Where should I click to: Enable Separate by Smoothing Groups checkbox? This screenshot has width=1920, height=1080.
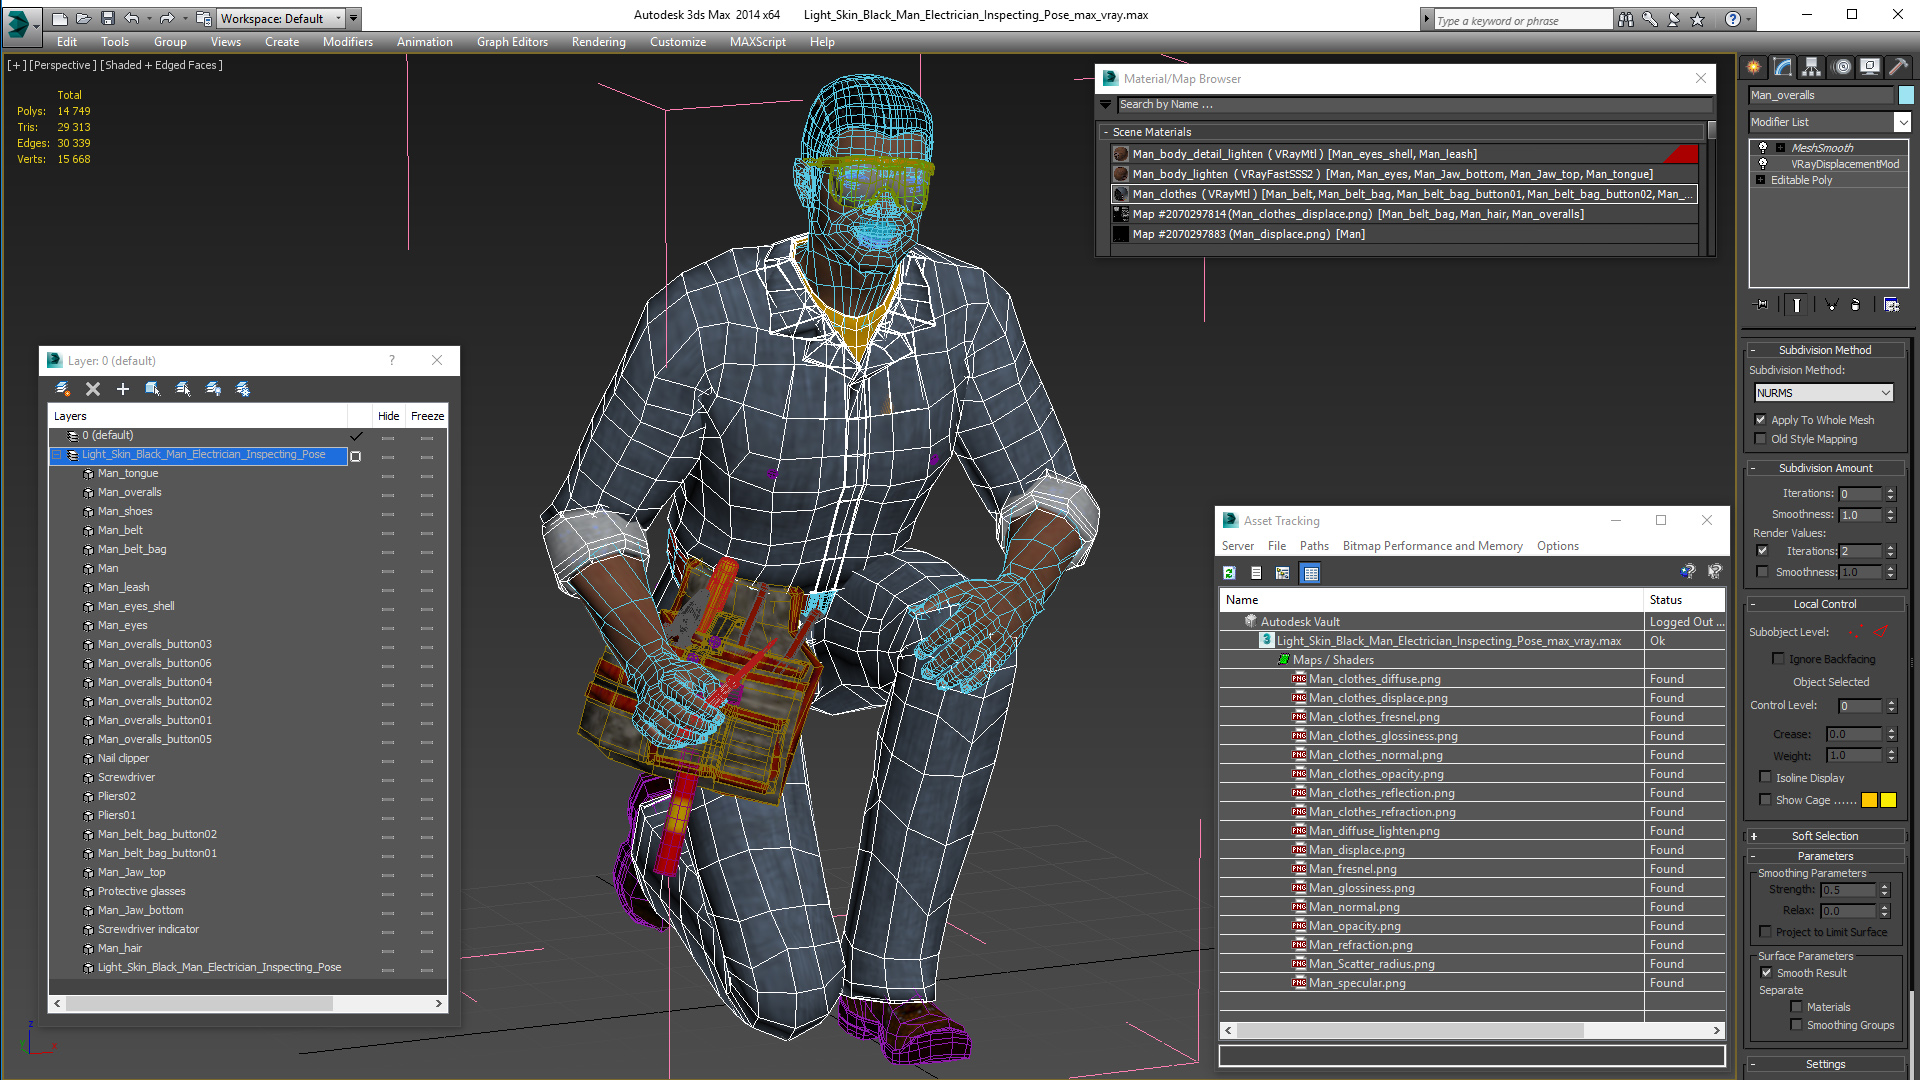click(1797, 1025)
